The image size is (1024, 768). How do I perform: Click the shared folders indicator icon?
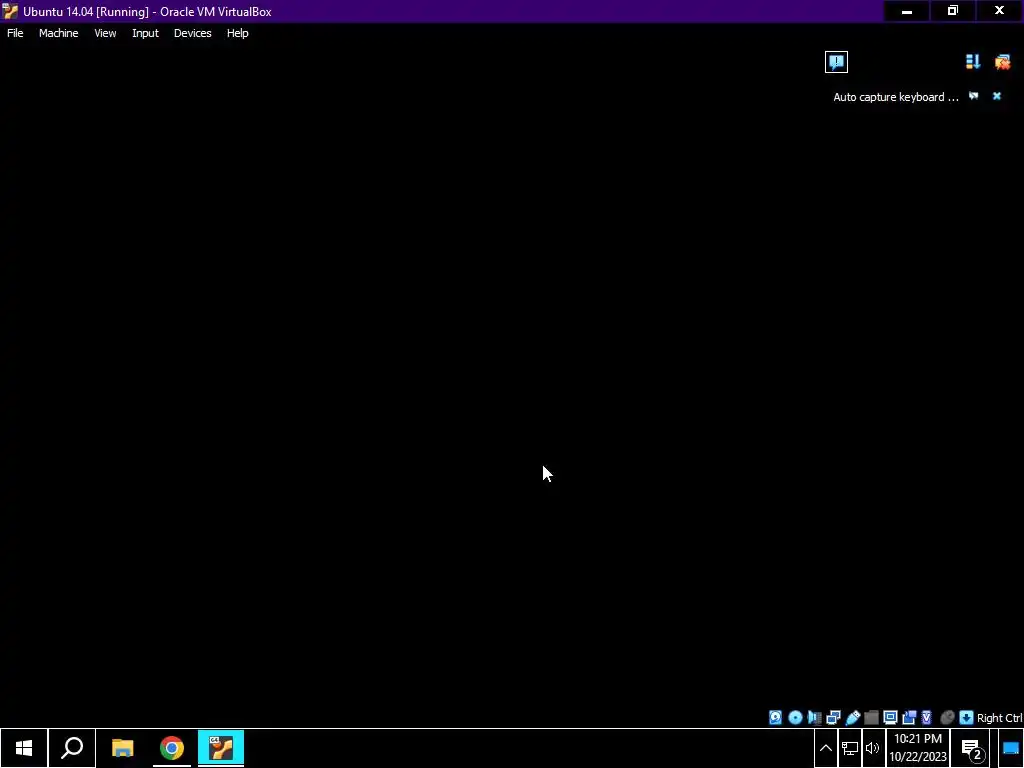[871, 718]
